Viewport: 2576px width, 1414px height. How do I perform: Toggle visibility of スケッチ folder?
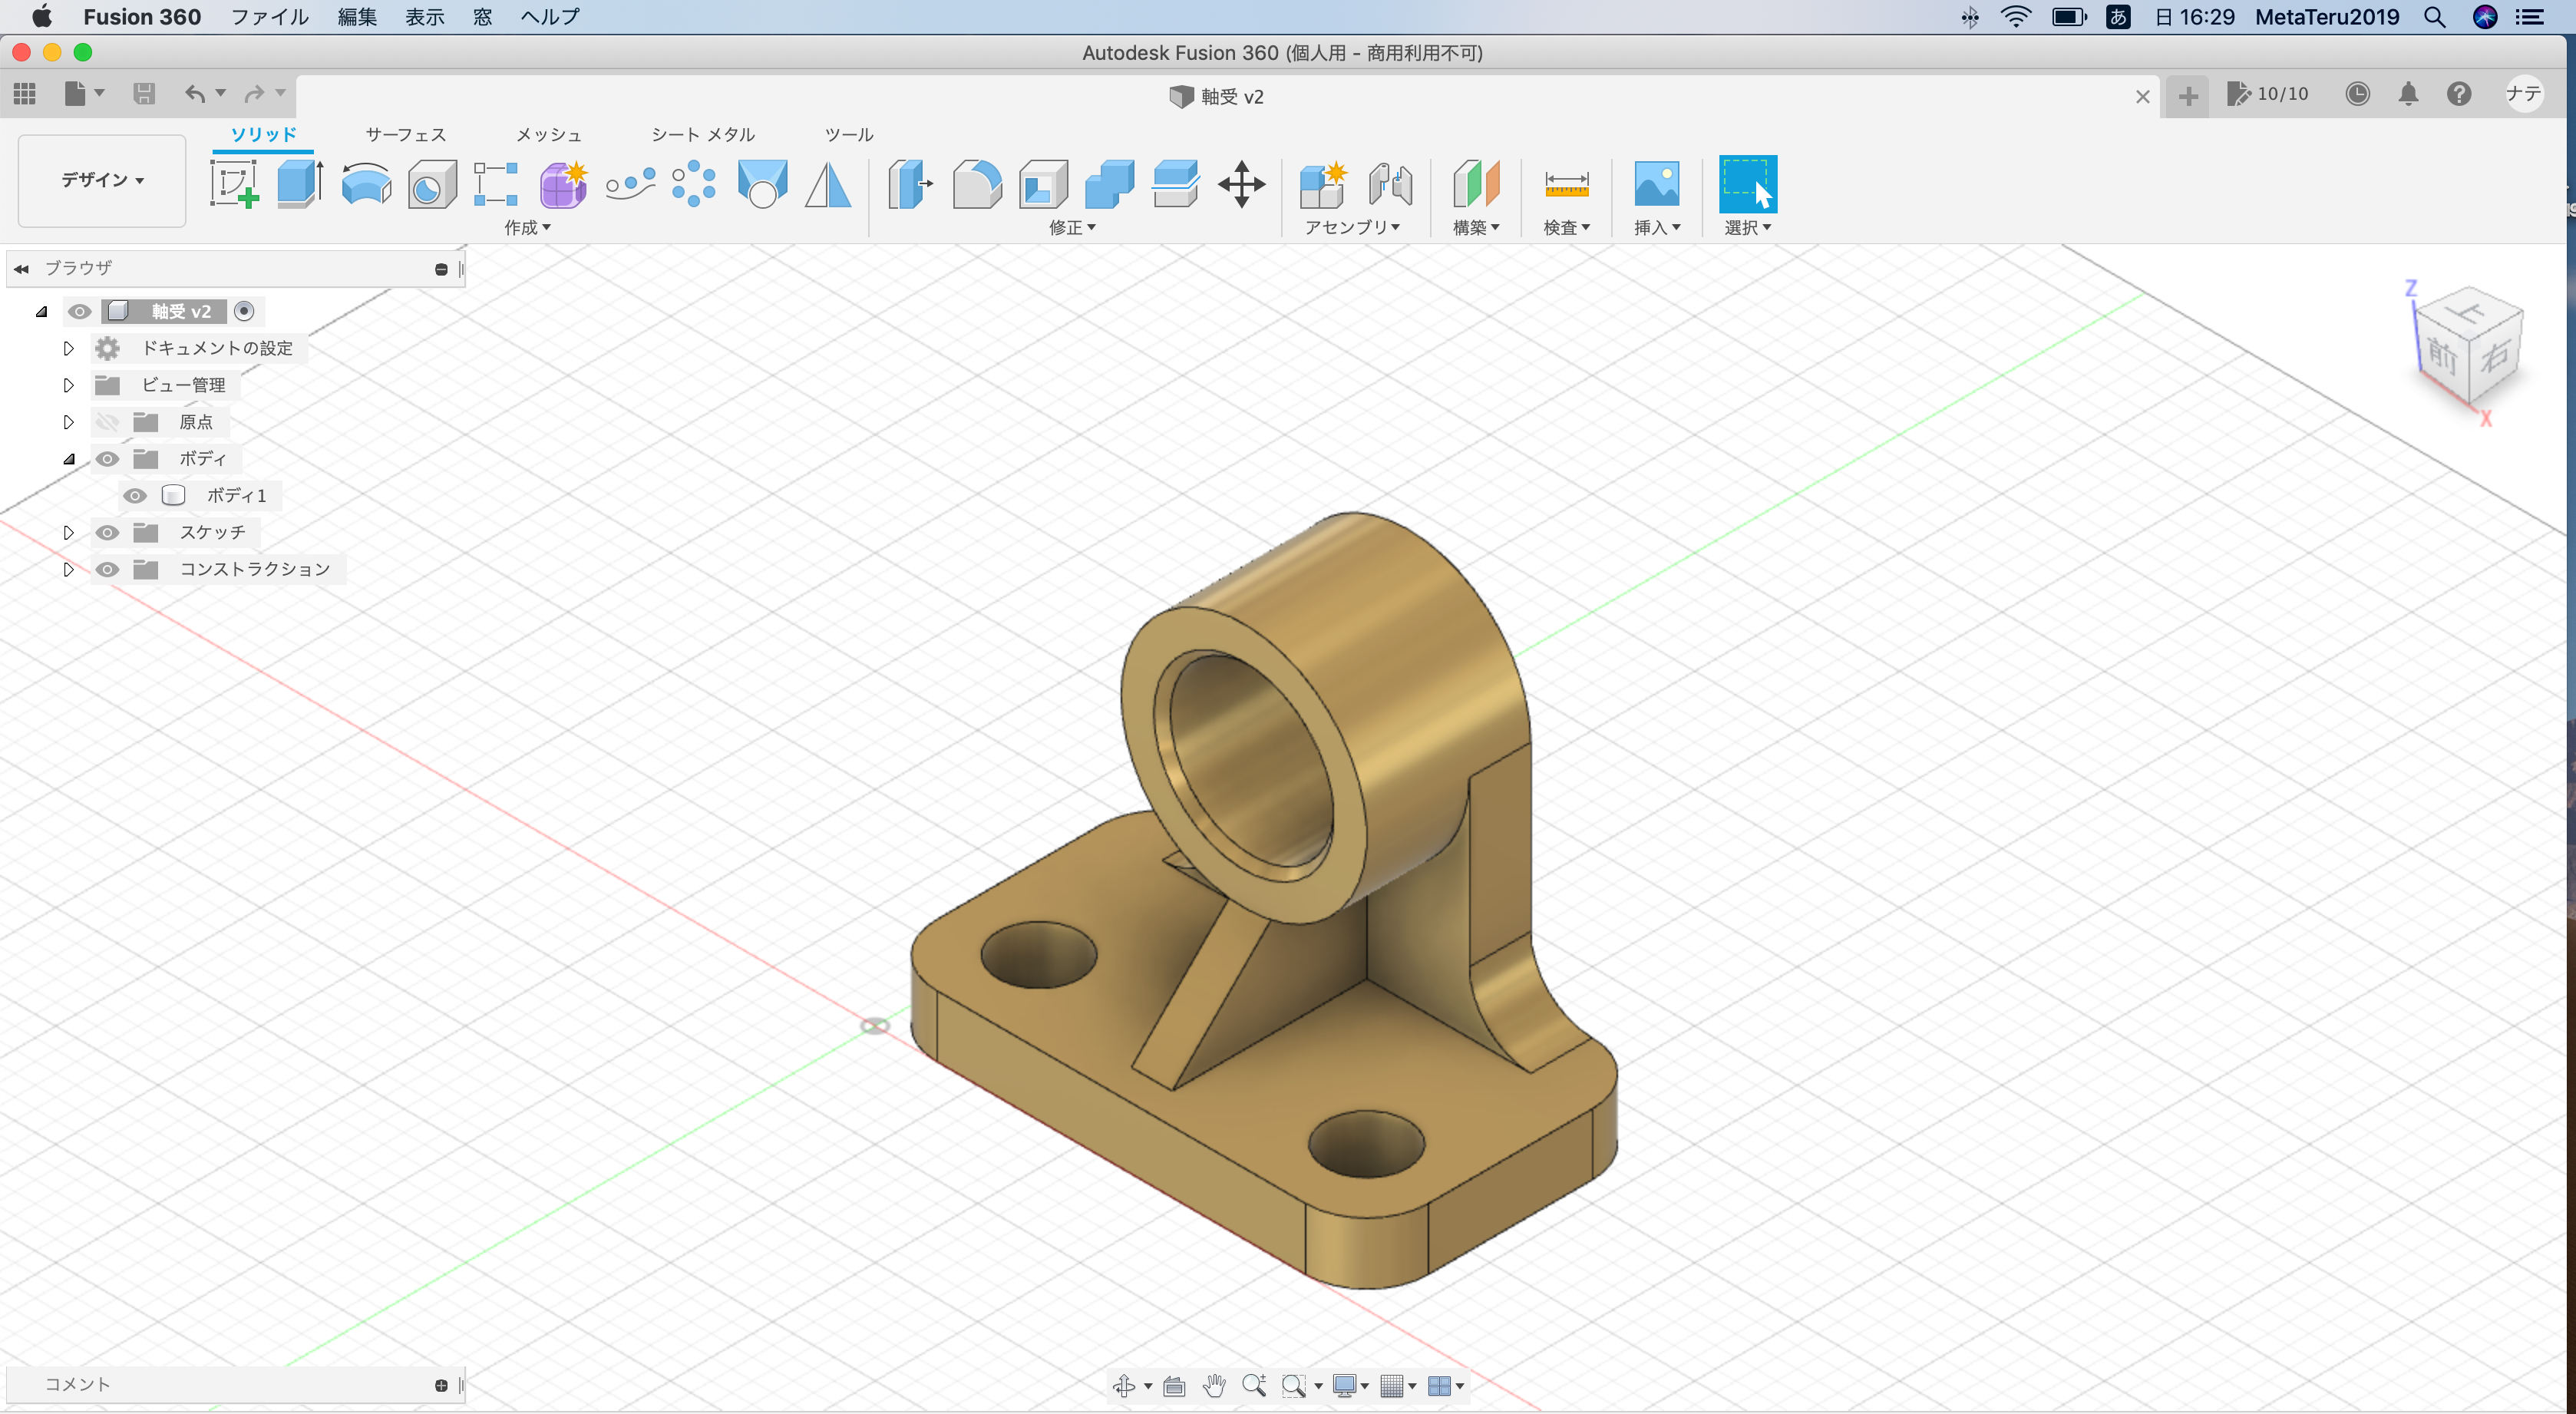pos(107,532)
